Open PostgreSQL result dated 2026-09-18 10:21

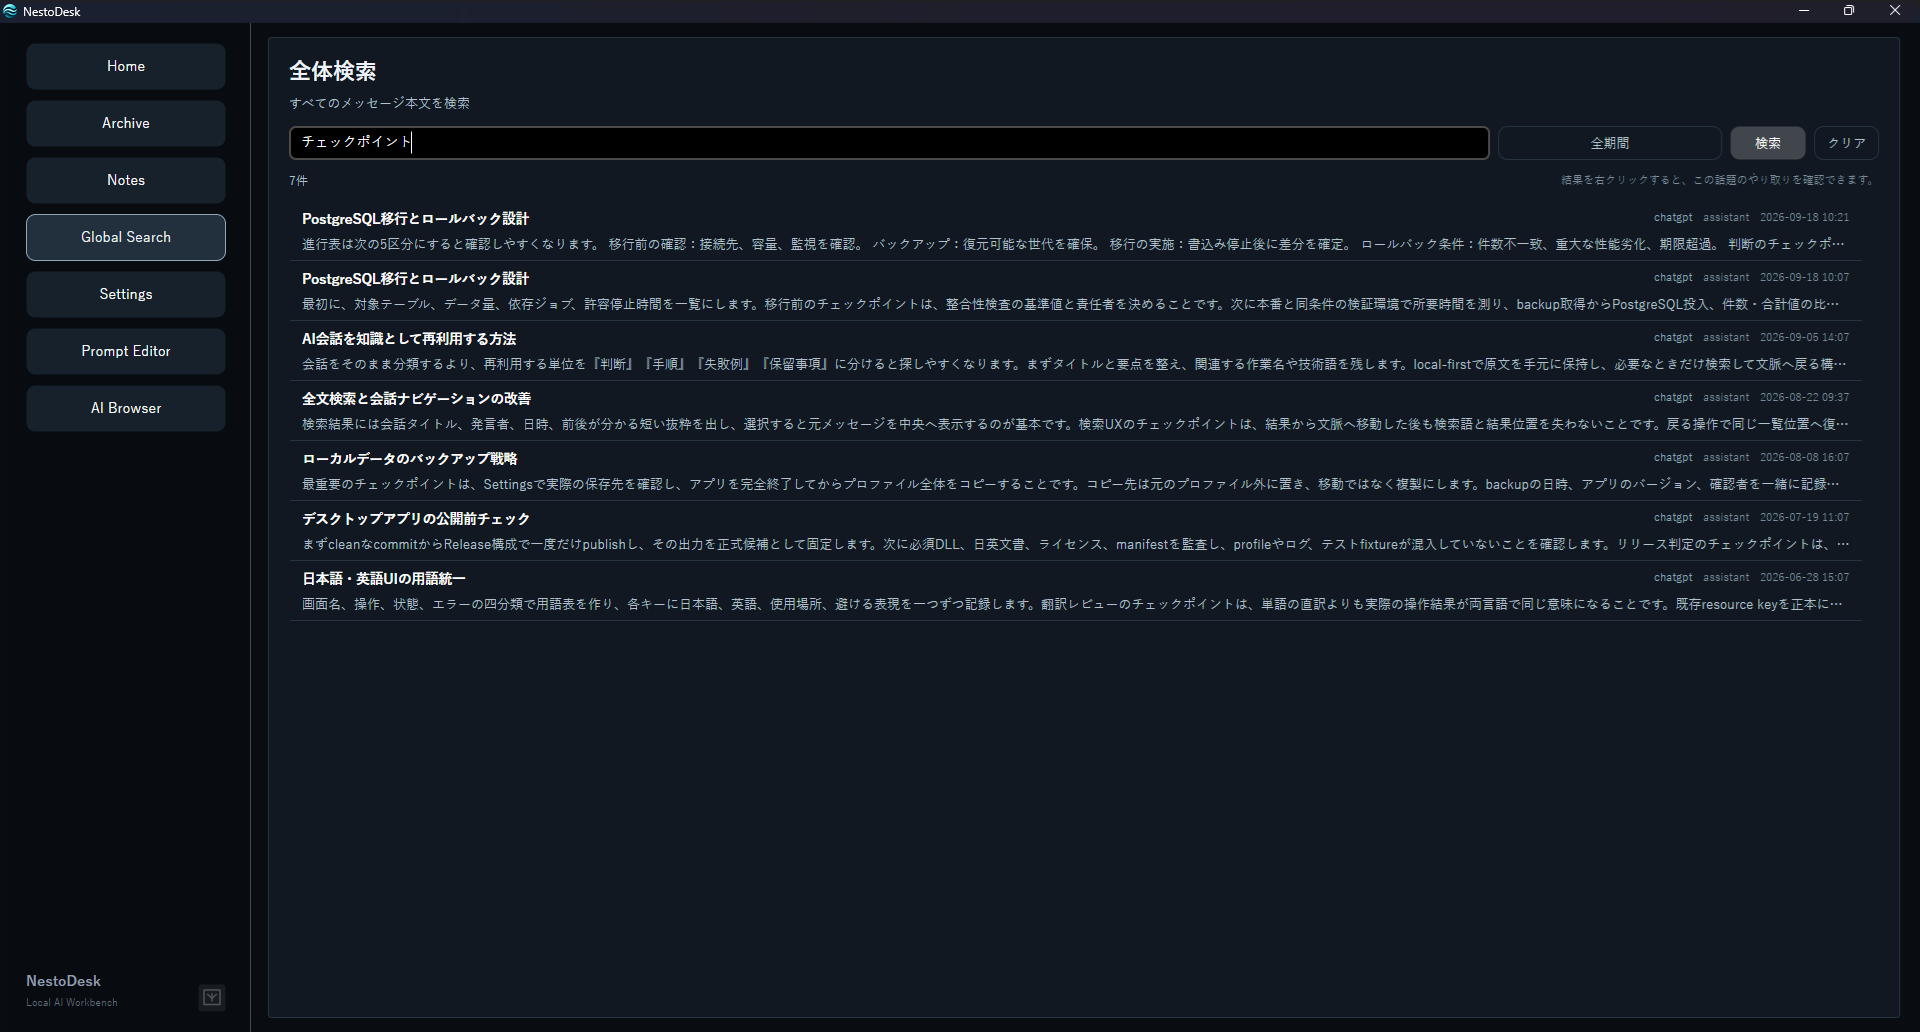[1075, 231]
